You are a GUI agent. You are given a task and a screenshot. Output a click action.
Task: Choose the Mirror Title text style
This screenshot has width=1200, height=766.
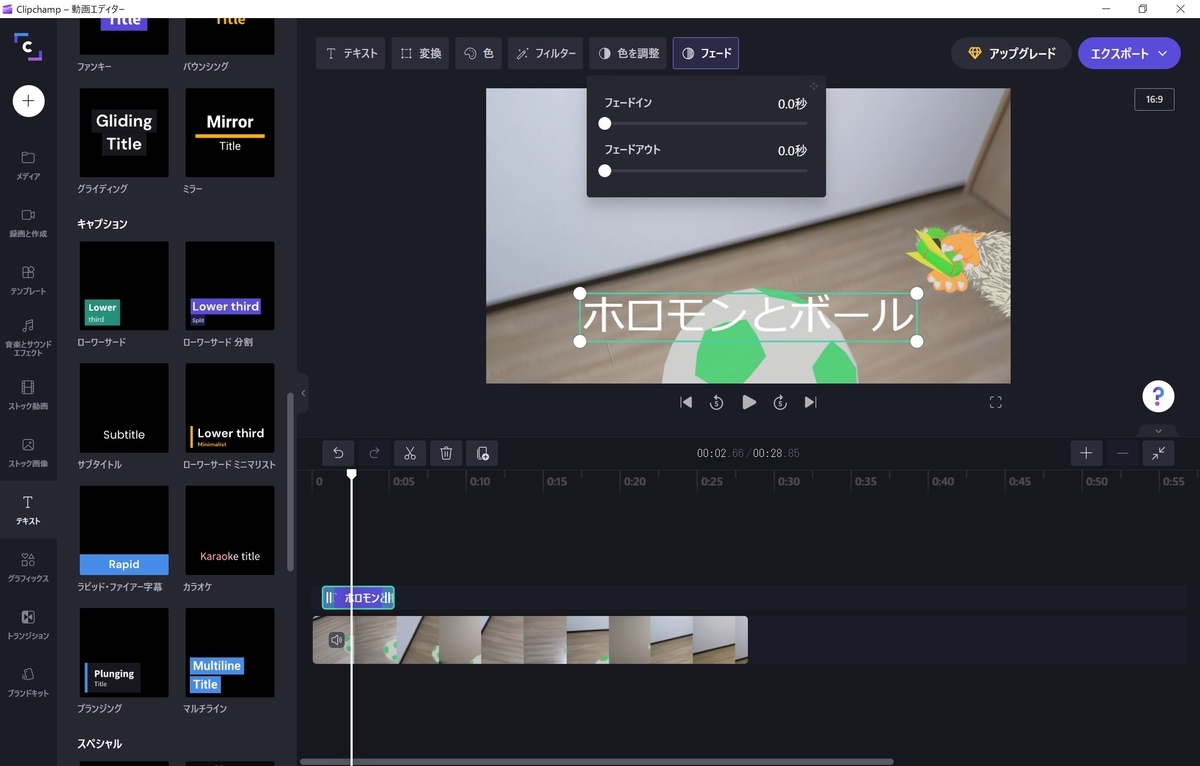(x=230, y=133)
